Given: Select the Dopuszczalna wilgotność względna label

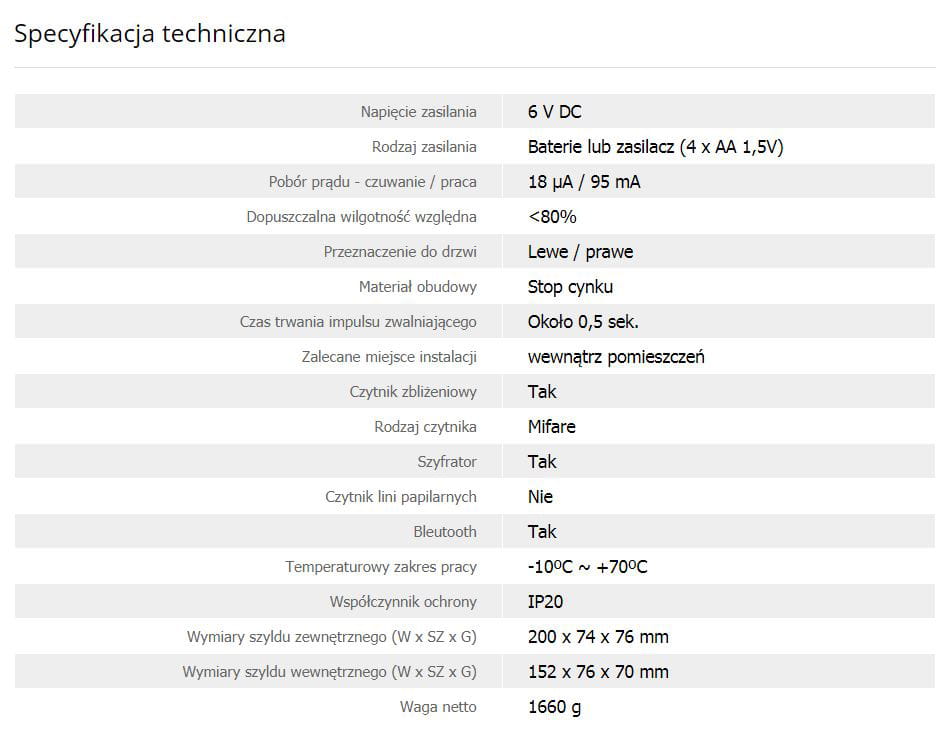Looking at the screenshot, I should click(x=361, y=217).
